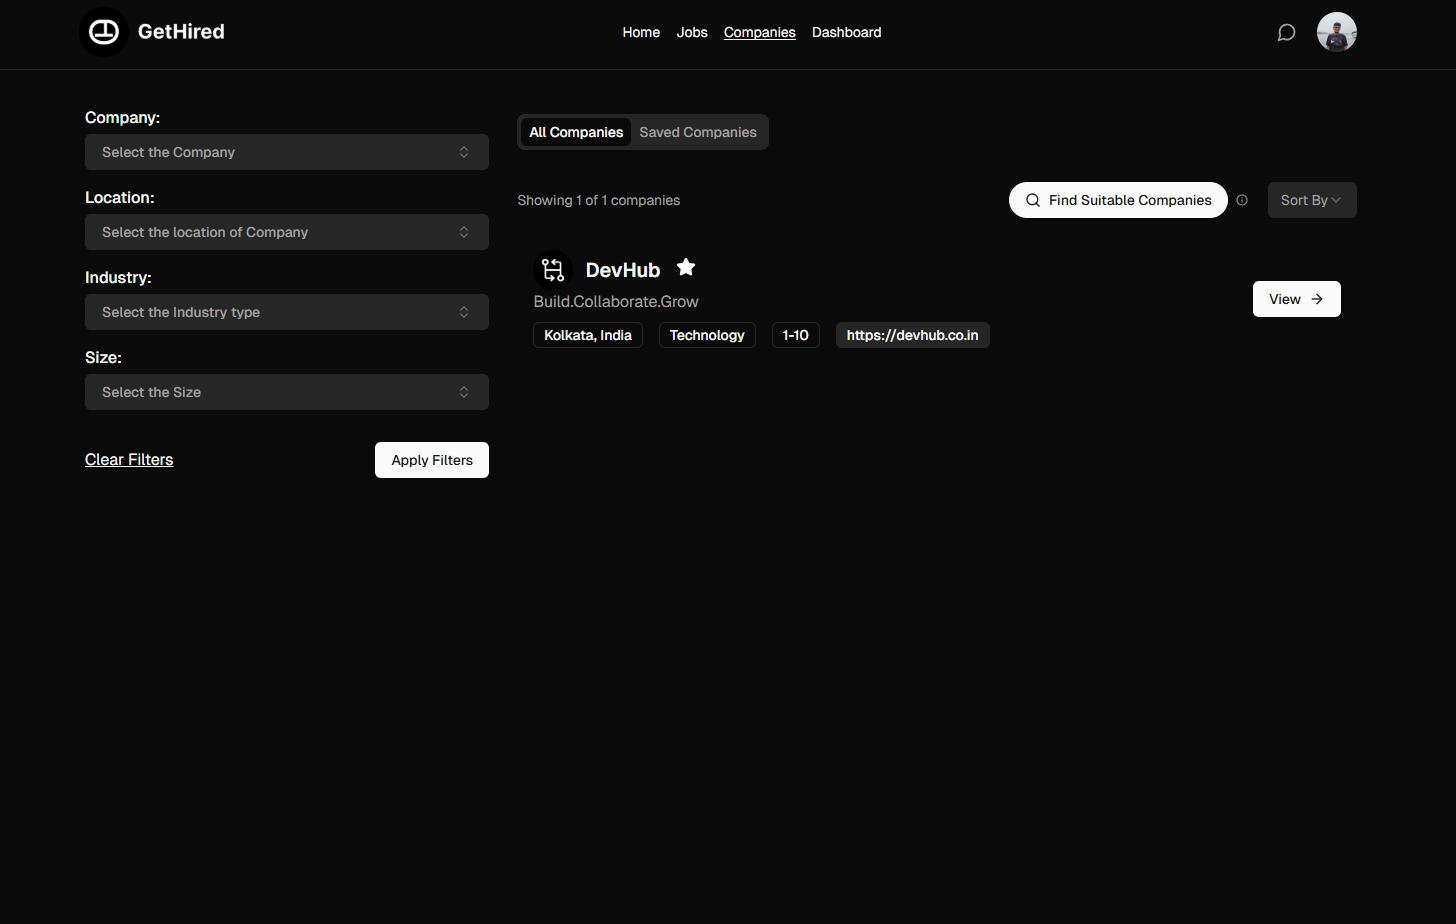The image size is (1456, 924).
Task: Go to the Dashboard
Action: pyautogui.click(x=847, y=32)
